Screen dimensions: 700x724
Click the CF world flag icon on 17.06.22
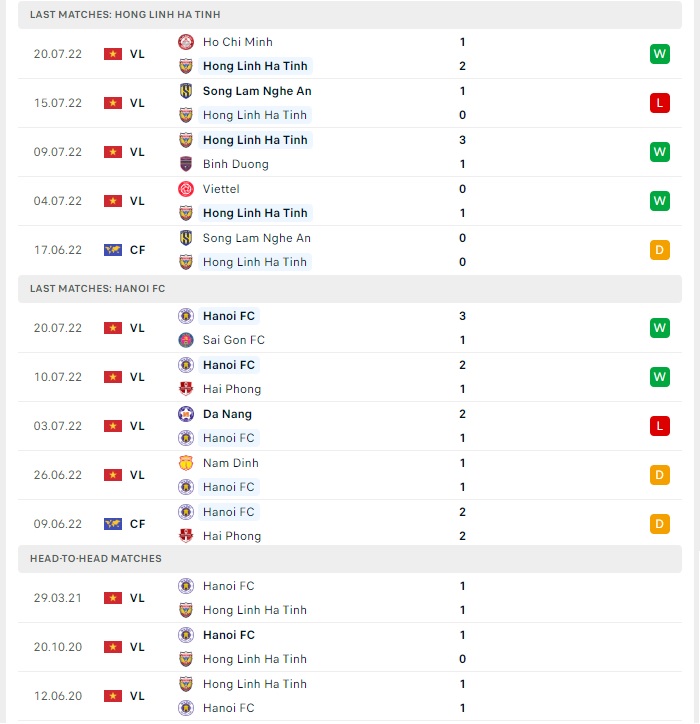pyautogui.click(x=113, y=250)
